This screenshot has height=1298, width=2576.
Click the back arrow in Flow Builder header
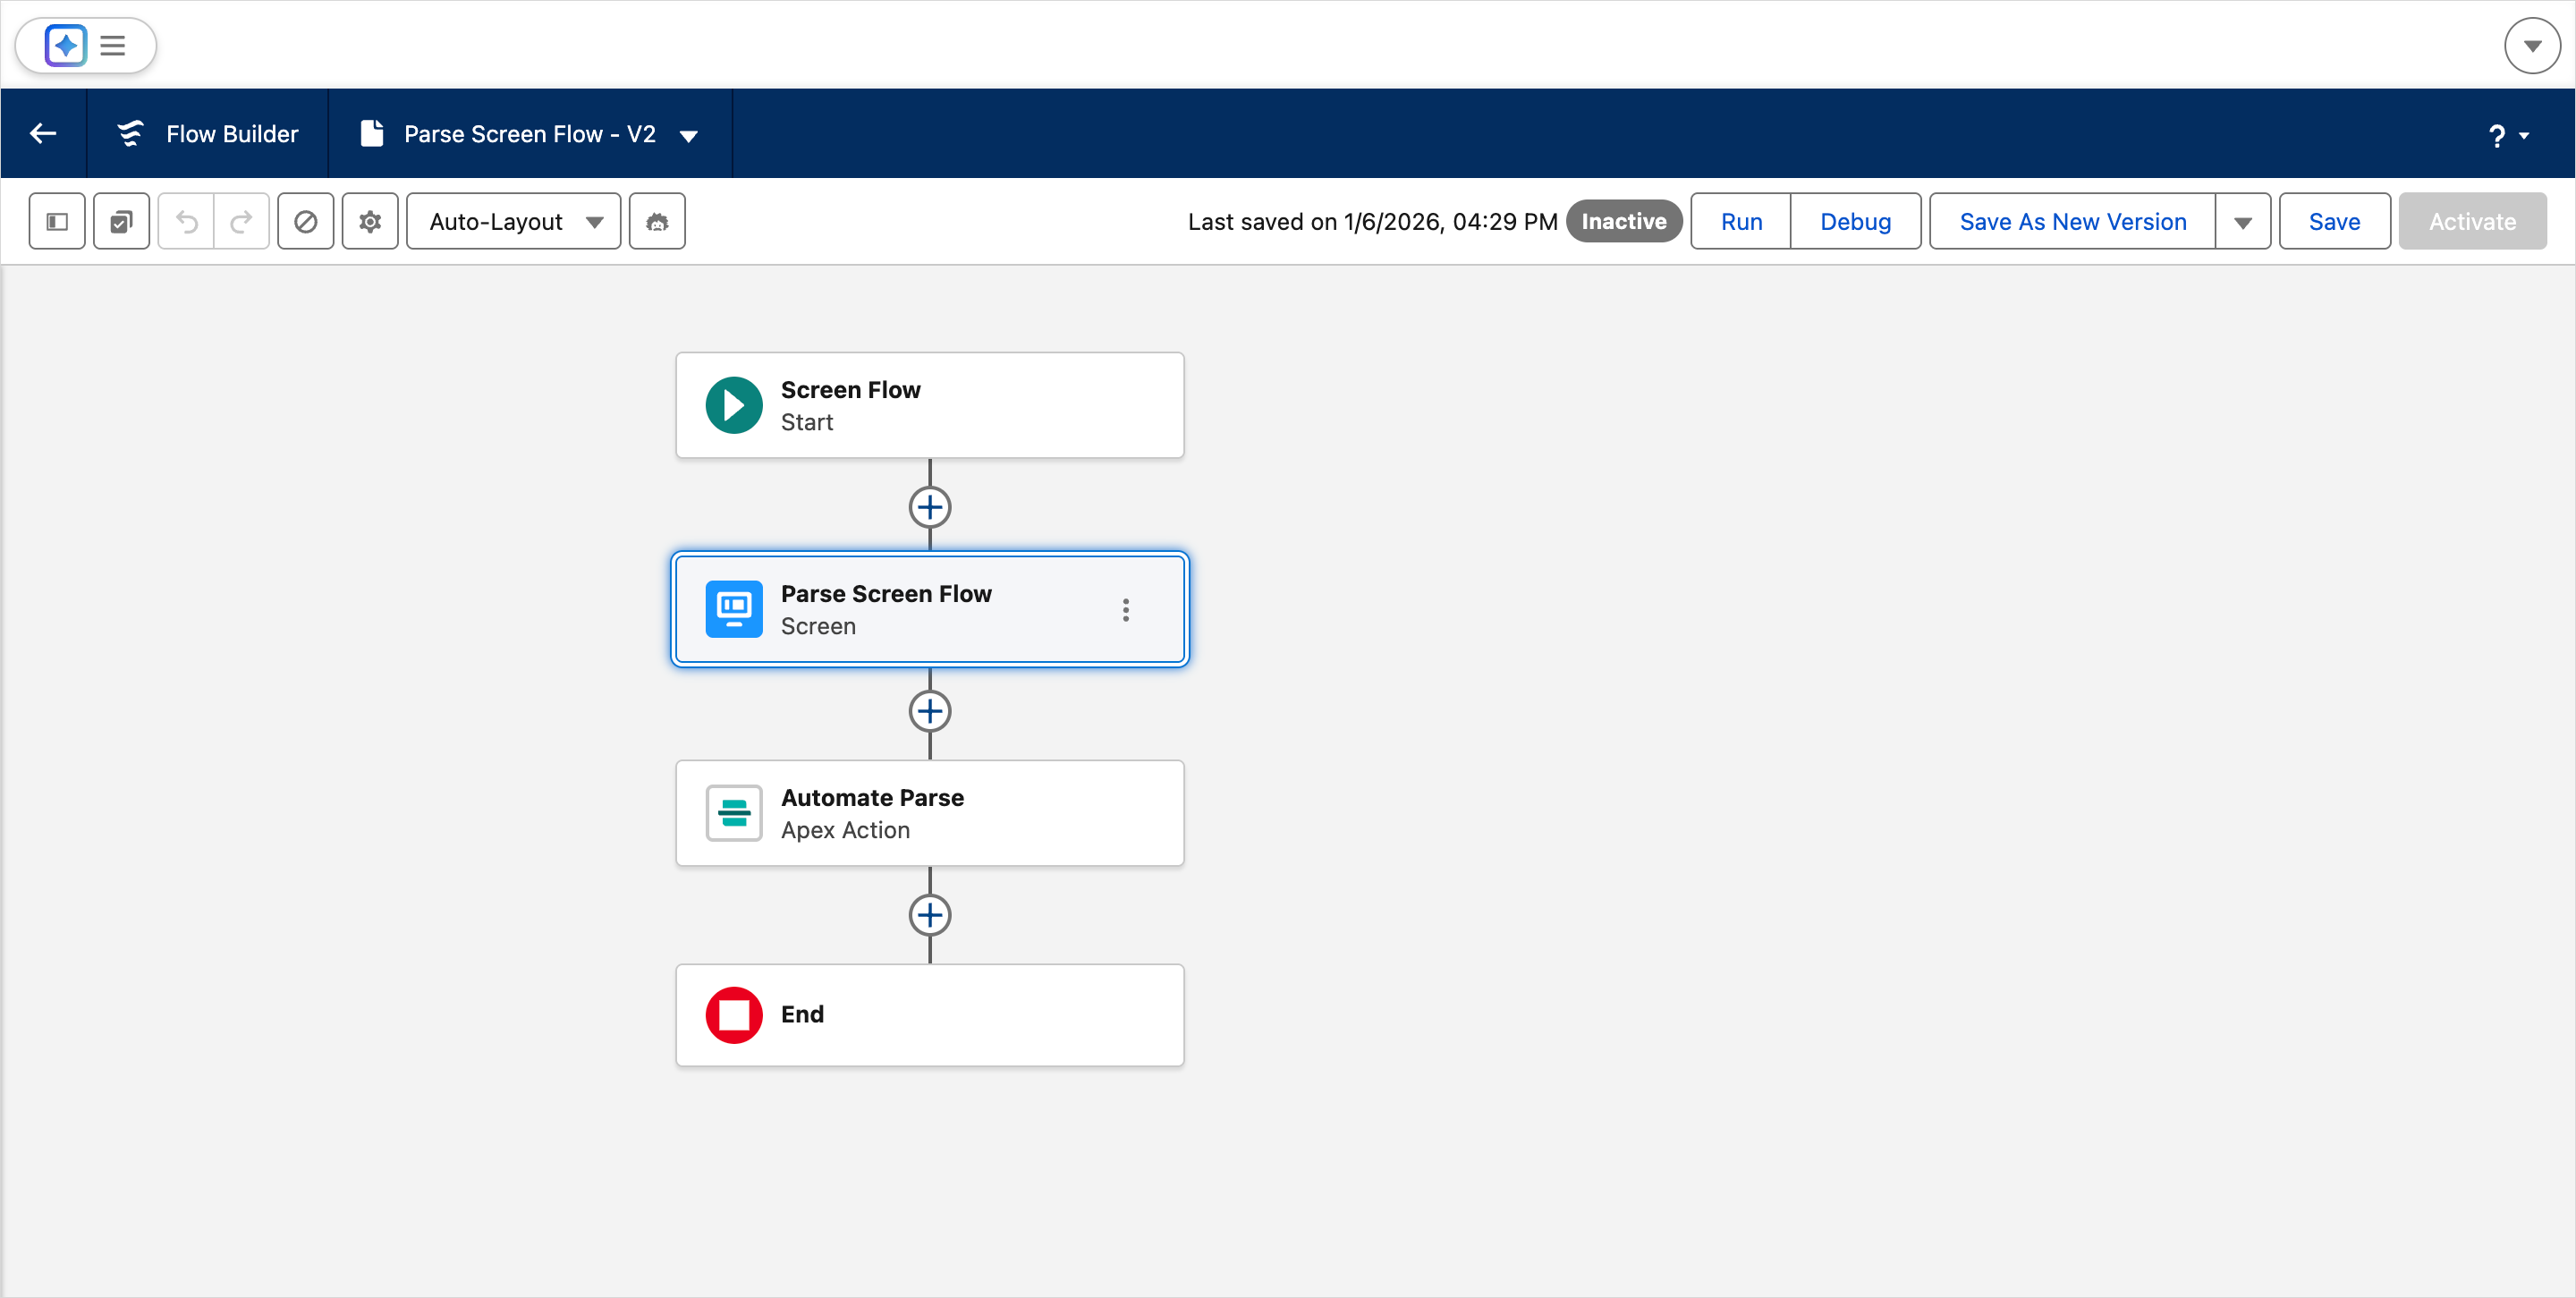pos(43,133)
